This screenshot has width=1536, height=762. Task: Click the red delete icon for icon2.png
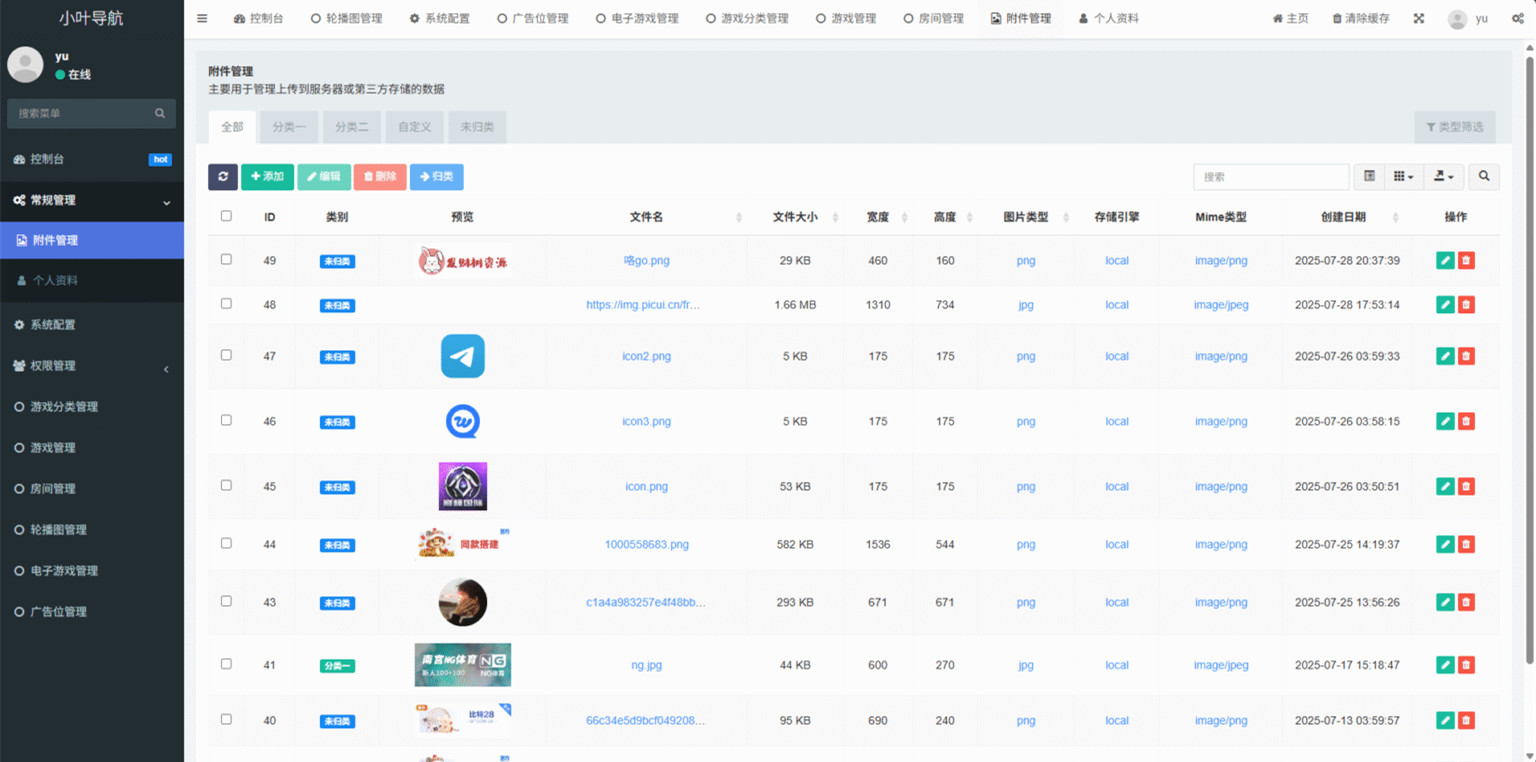point(1466,356)
